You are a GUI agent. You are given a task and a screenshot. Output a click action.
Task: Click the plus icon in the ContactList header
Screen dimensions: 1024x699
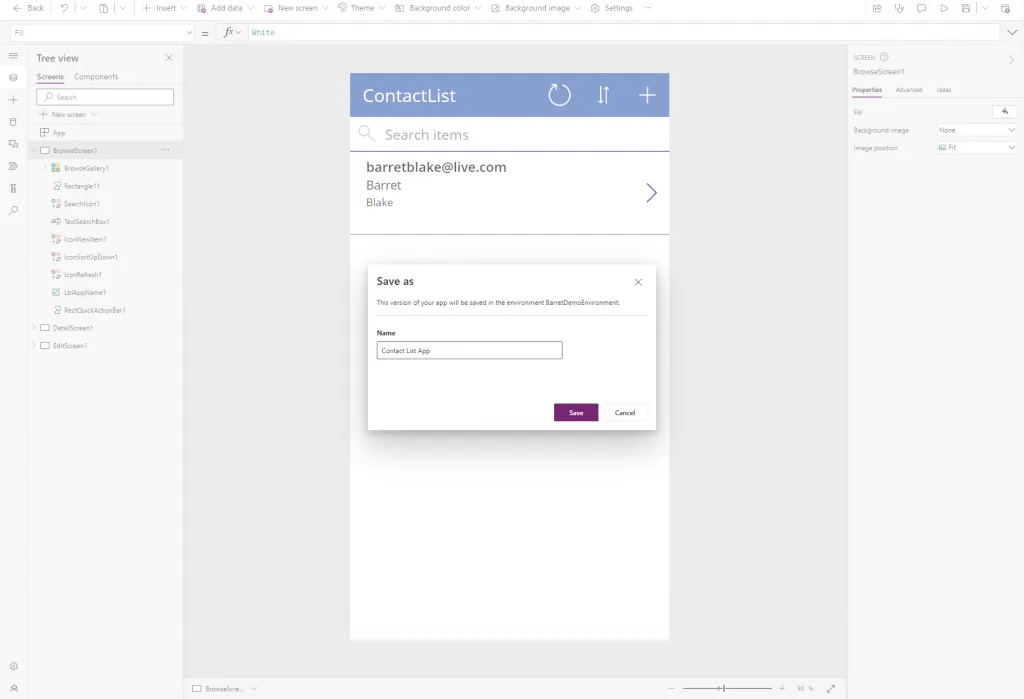(x=647, y=96)
